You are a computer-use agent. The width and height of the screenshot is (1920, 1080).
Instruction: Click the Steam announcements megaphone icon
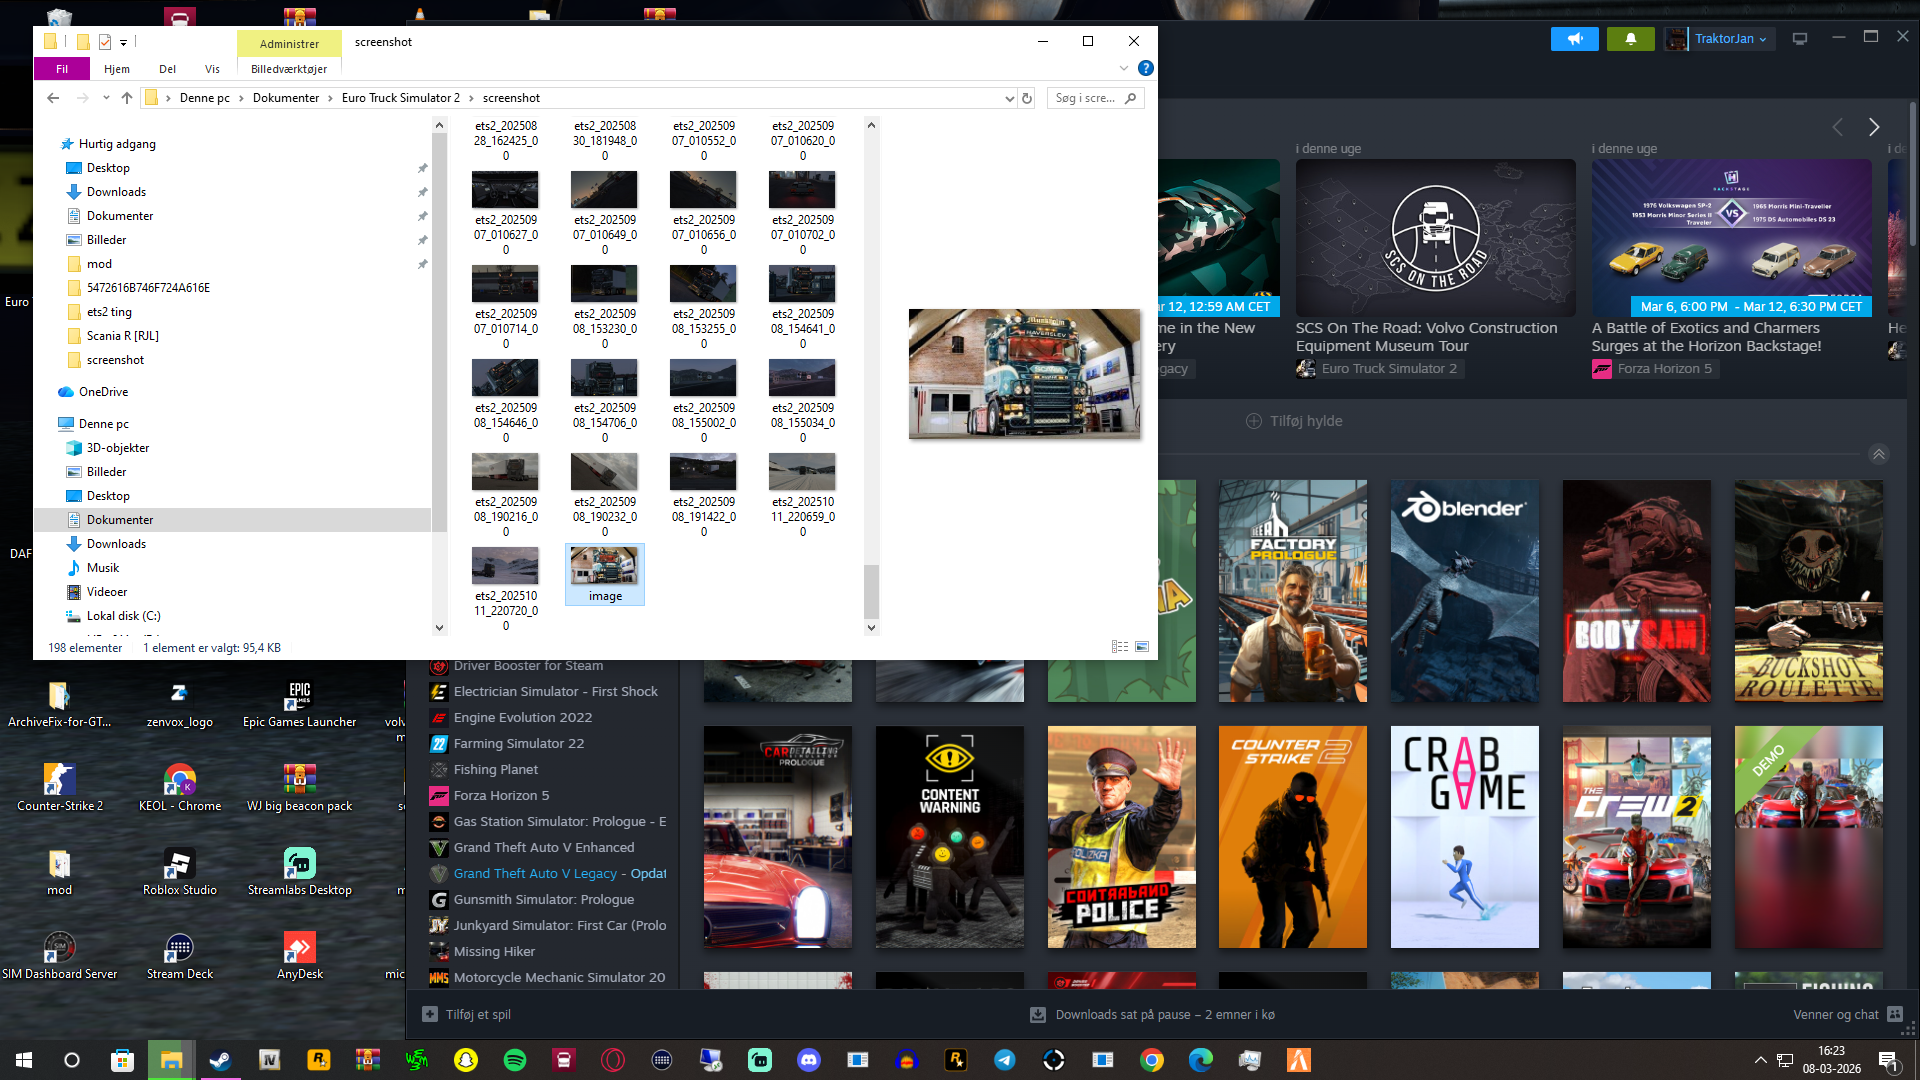(x=1575, y=39)
